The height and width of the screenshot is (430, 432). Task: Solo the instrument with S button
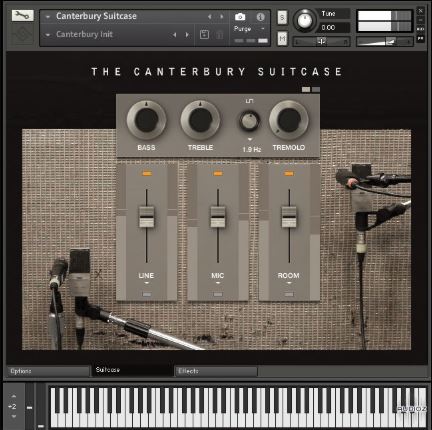point(282,18)
